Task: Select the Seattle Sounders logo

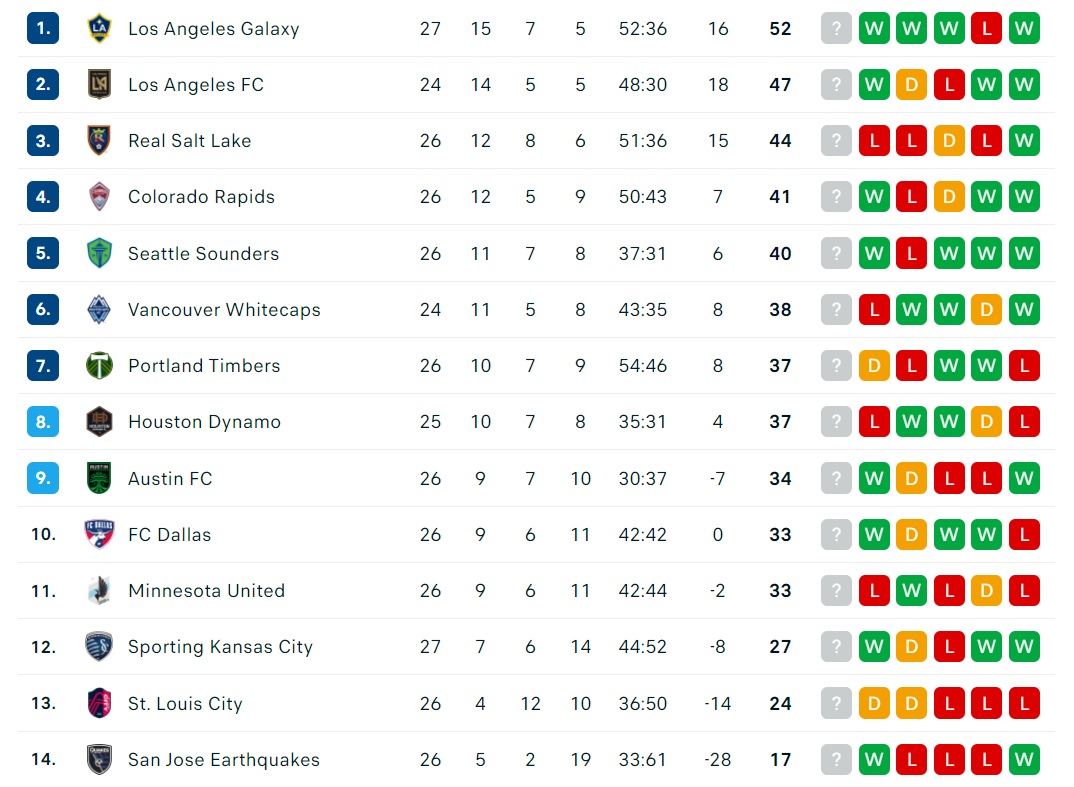Action: [x=99, y=253]
